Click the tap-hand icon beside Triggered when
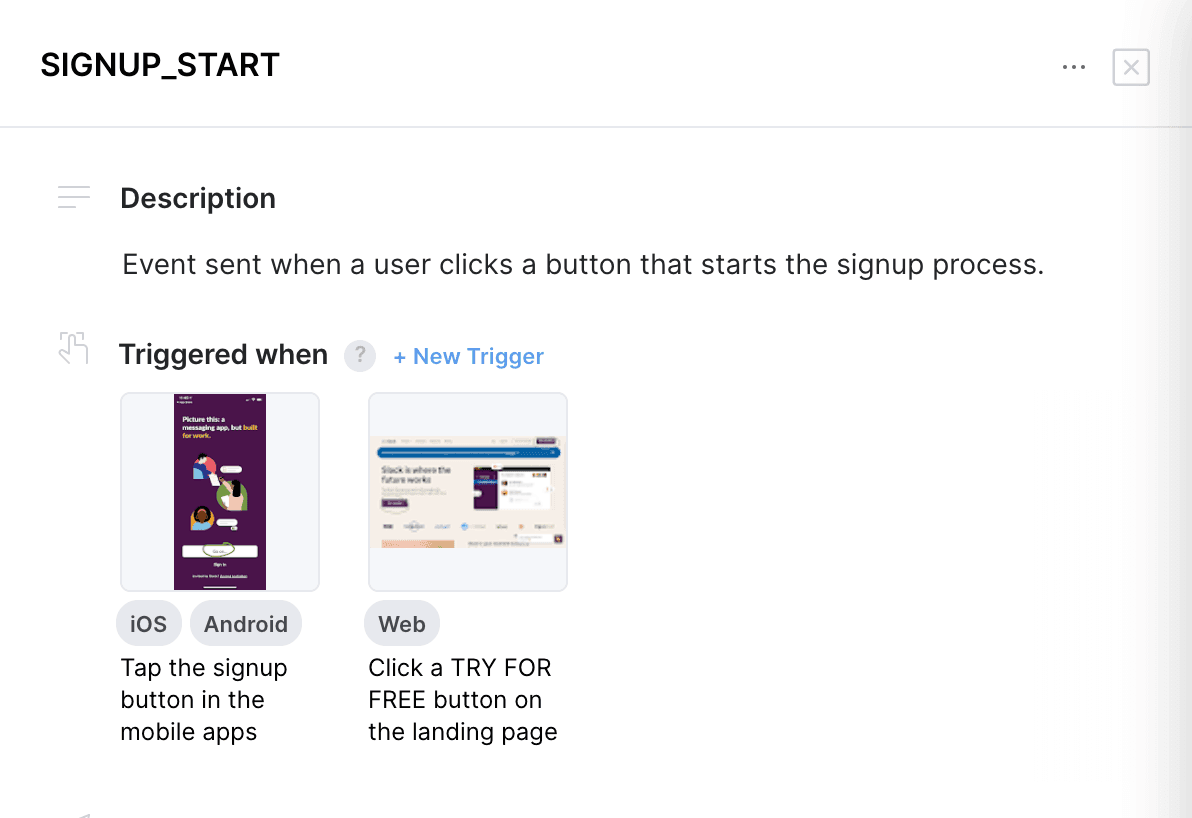This screenshot has height=818, width=1192. [73, 348]
